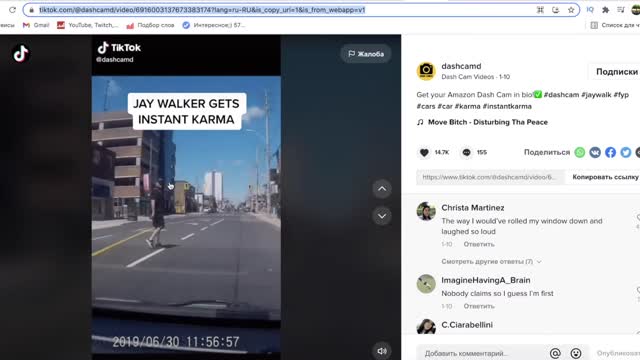The image size is (640, 360).
Task: Open the Gmail bookmark
Action: point(36,25)
